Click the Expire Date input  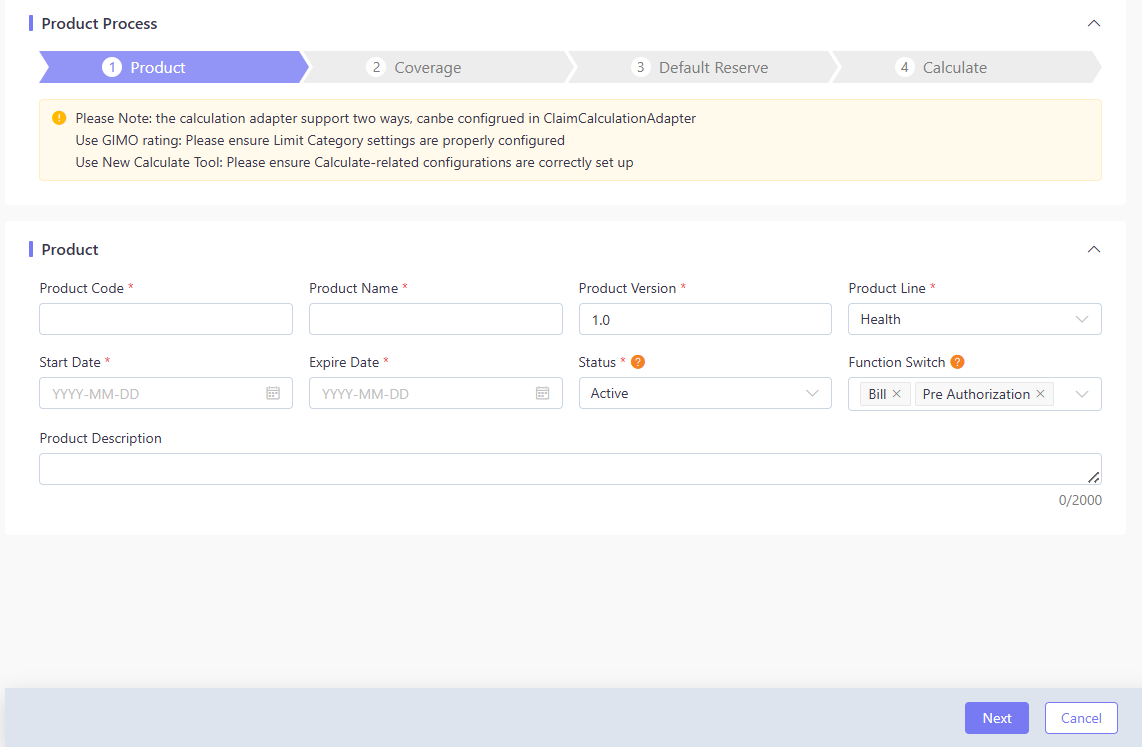436,393
